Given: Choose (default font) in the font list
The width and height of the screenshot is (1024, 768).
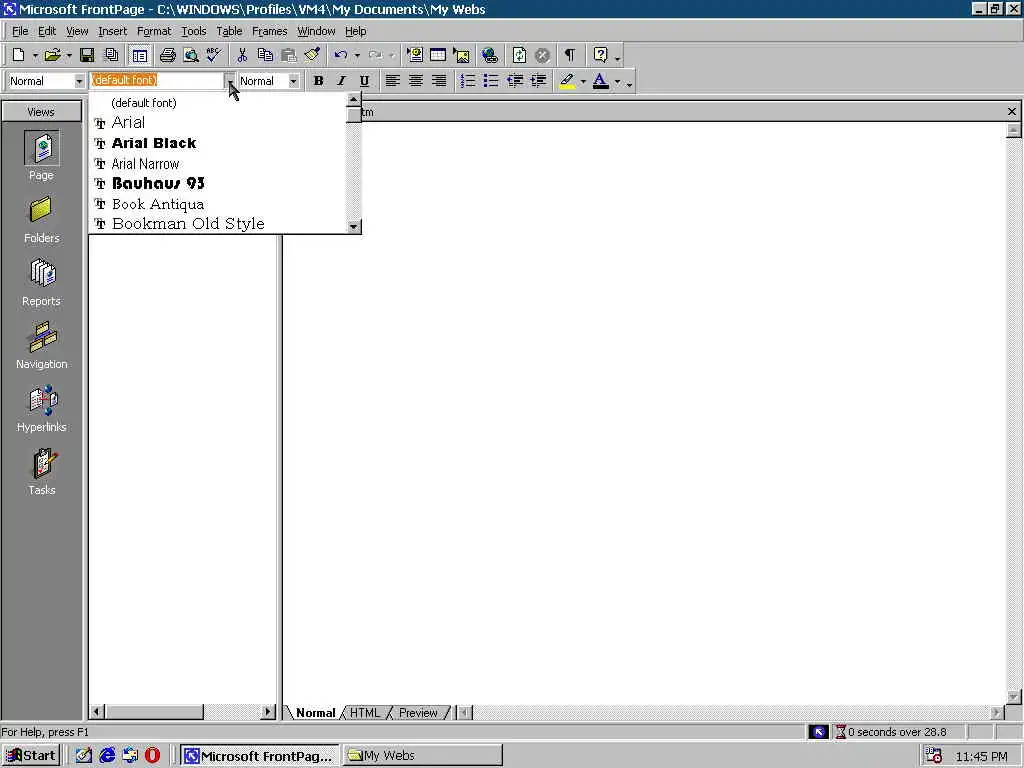Looking at the screenshot, I should (x=217, y=103).
